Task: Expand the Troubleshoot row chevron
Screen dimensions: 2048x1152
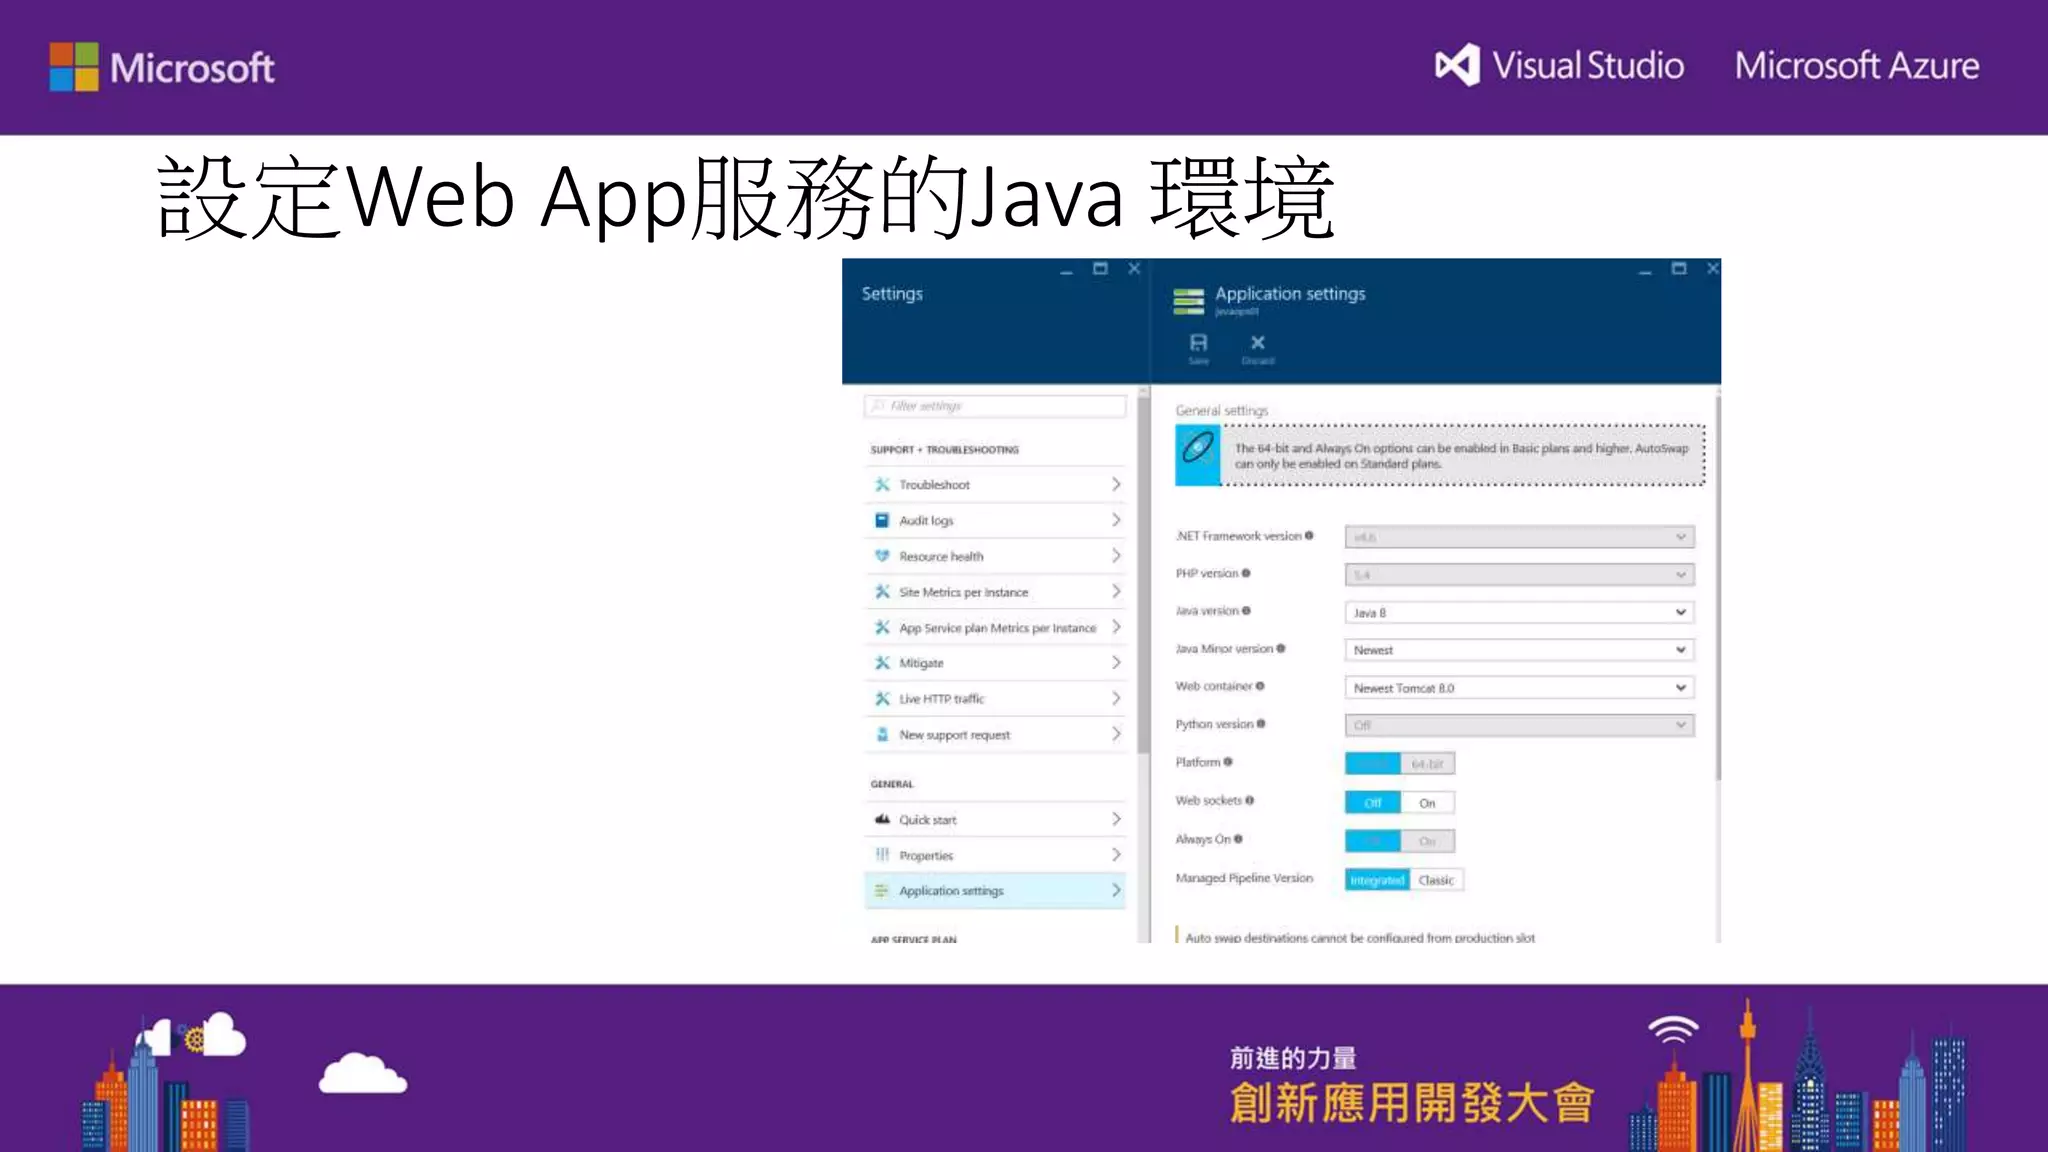Action: pyautogui.click(x=1116, y=484)
